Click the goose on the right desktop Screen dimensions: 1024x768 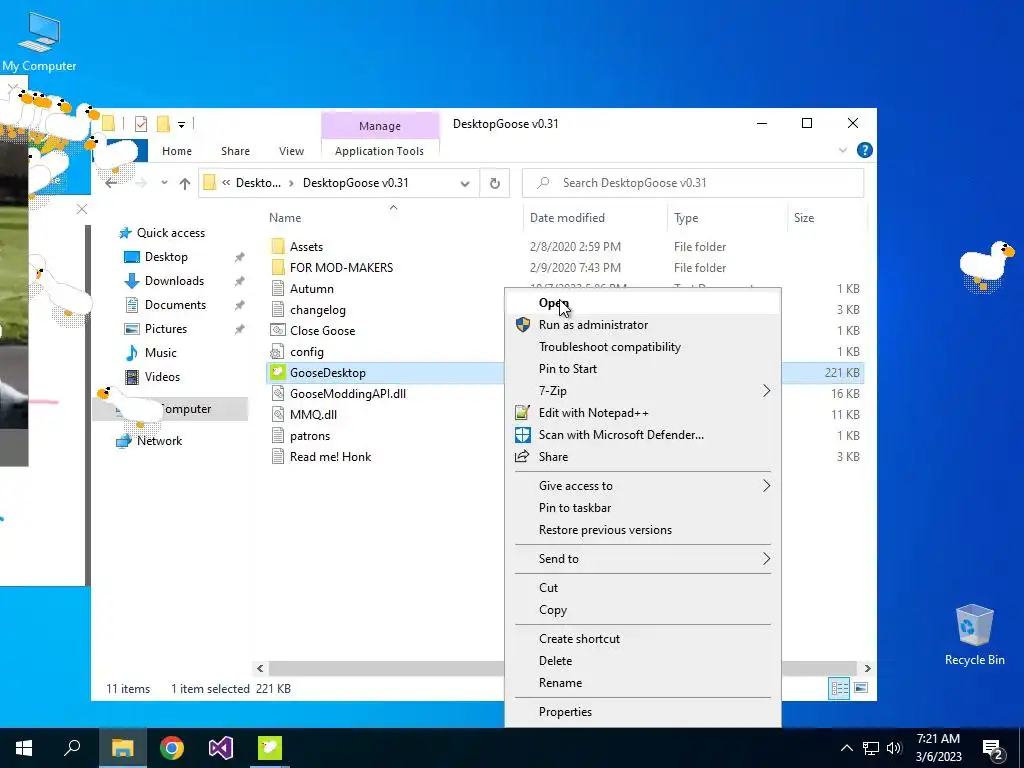986,266
